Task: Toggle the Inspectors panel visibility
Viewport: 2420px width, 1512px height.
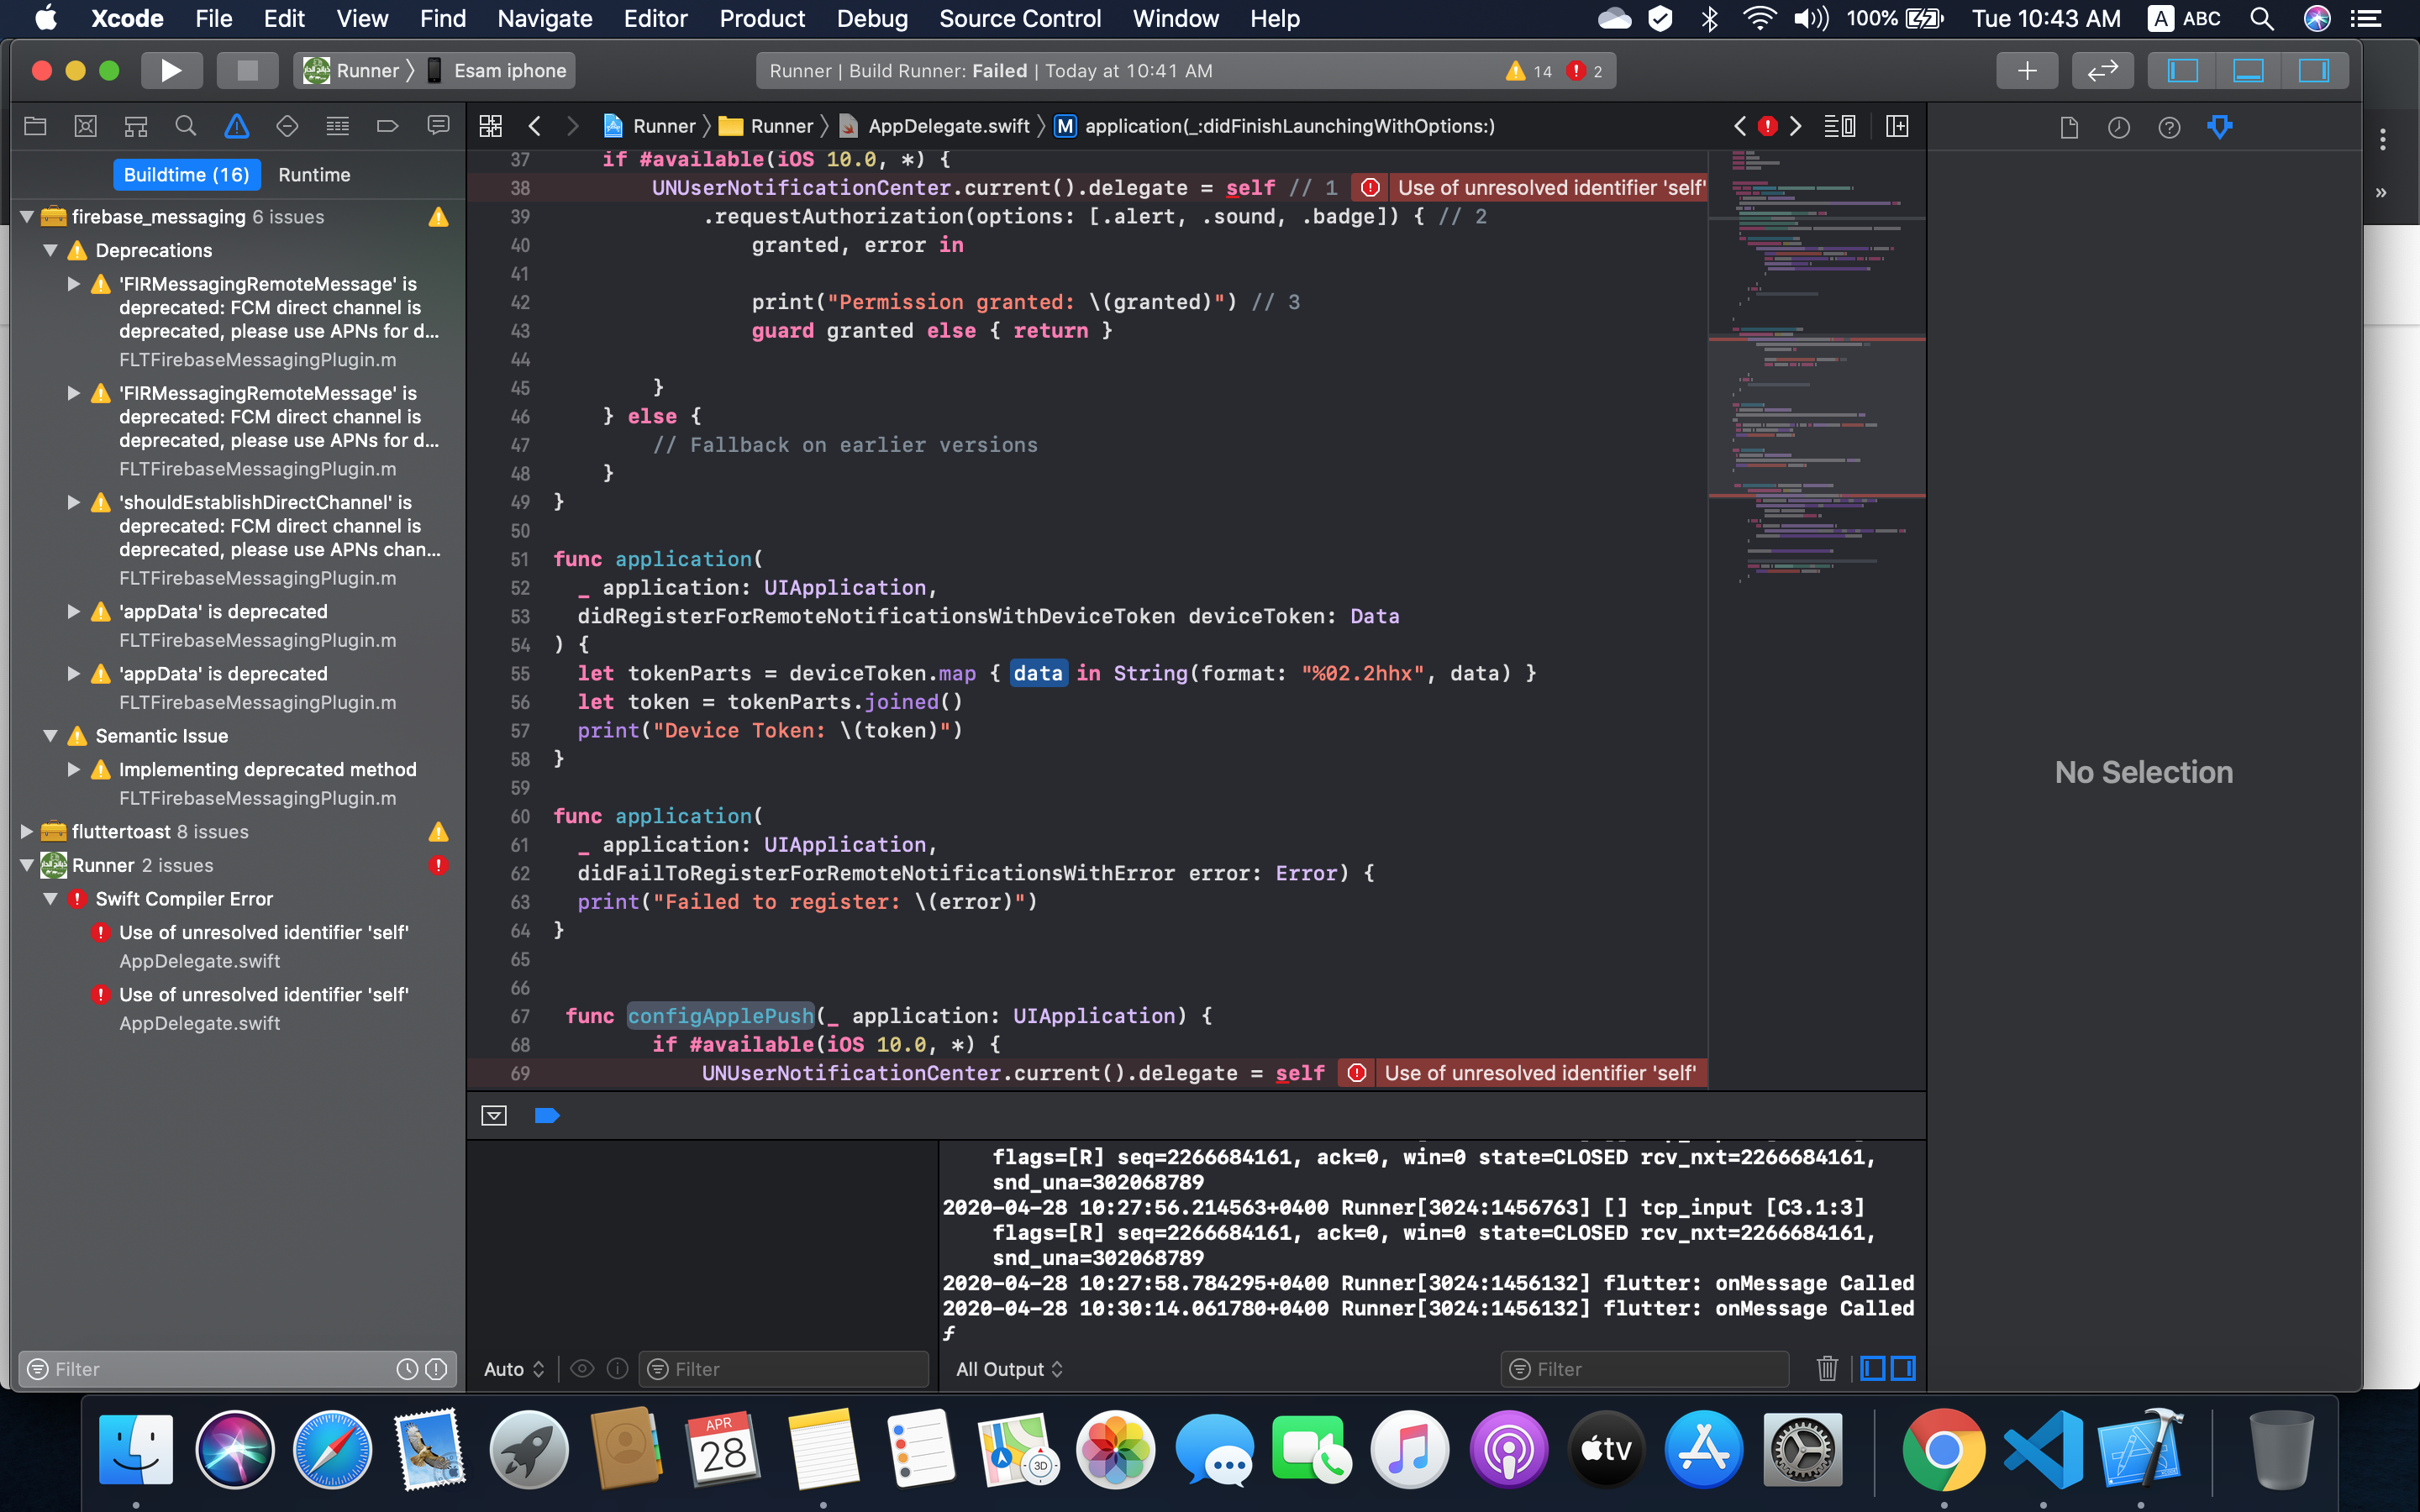Action: 2313,71
